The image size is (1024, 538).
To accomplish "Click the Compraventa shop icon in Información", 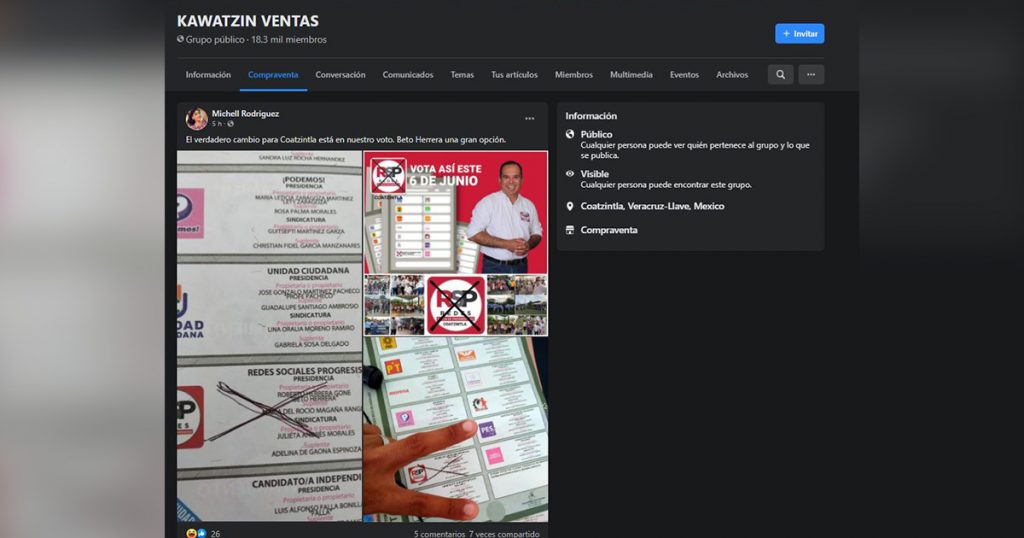I will [570, 230].
